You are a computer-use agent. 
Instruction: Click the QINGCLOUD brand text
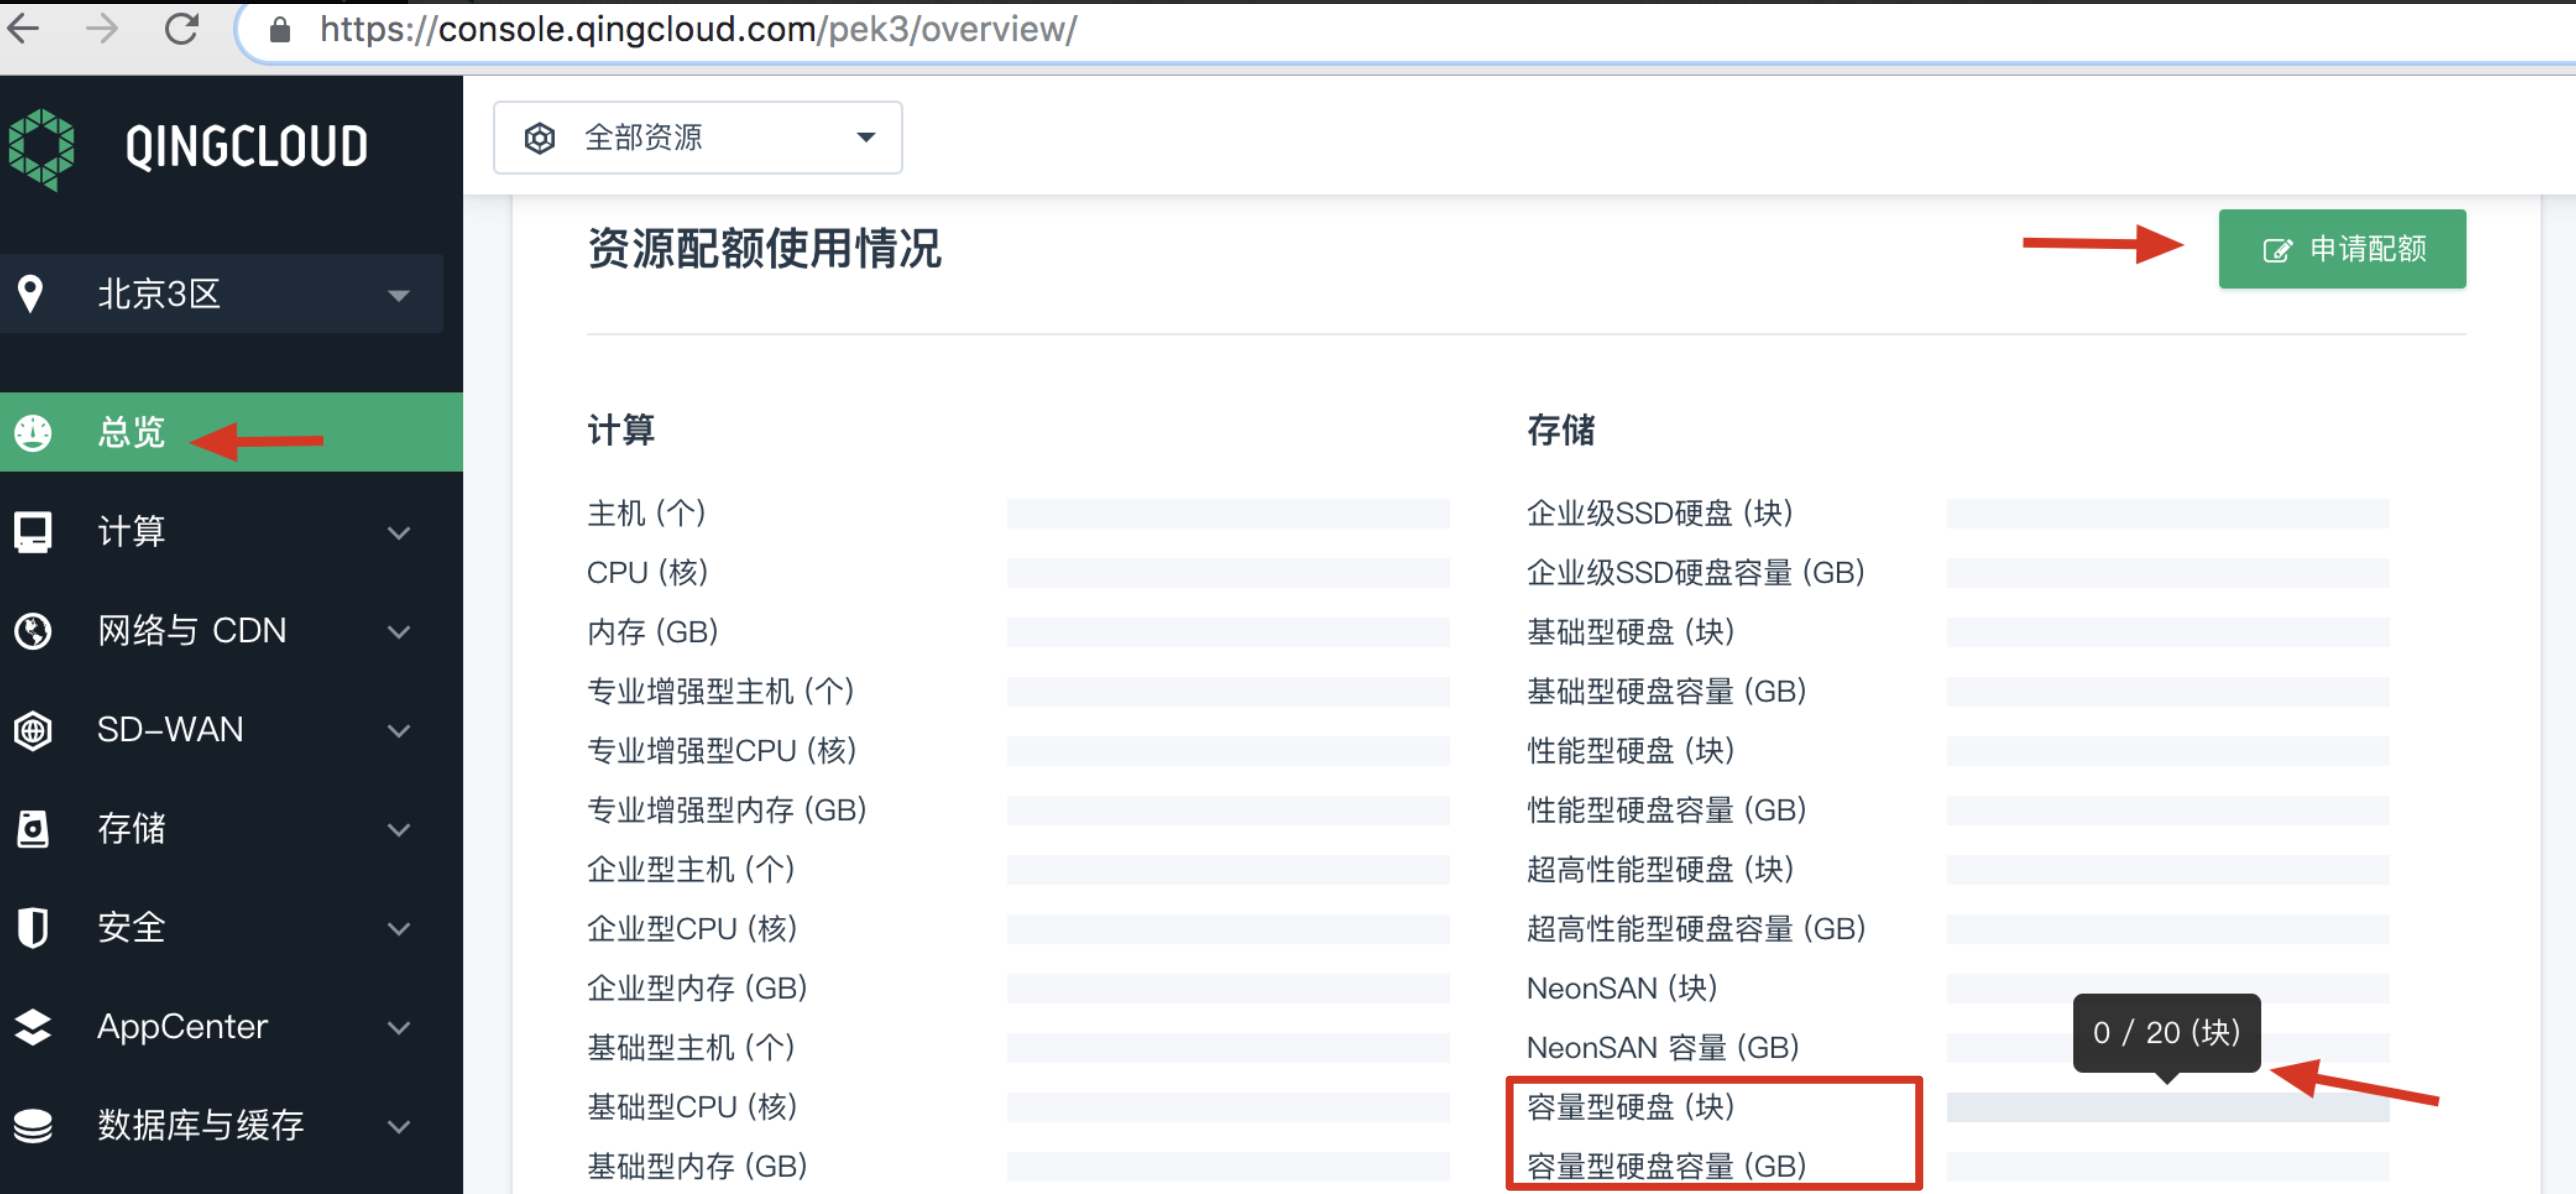(x=247, y=147)
